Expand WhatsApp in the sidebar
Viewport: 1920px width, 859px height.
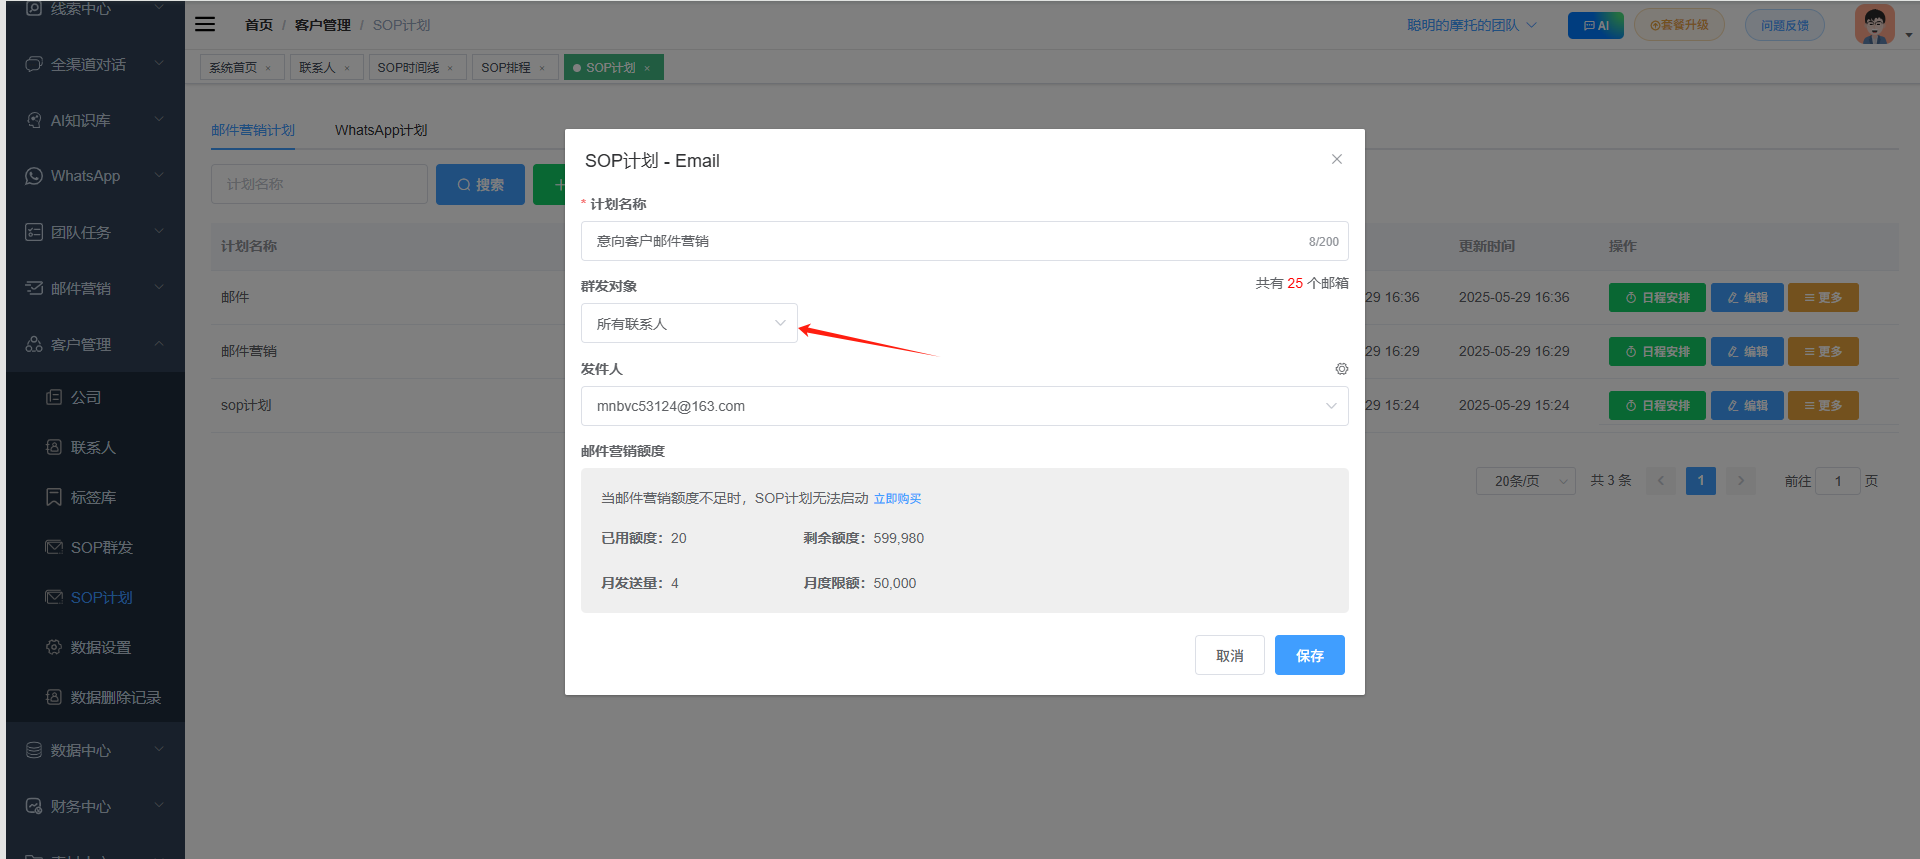95,176
